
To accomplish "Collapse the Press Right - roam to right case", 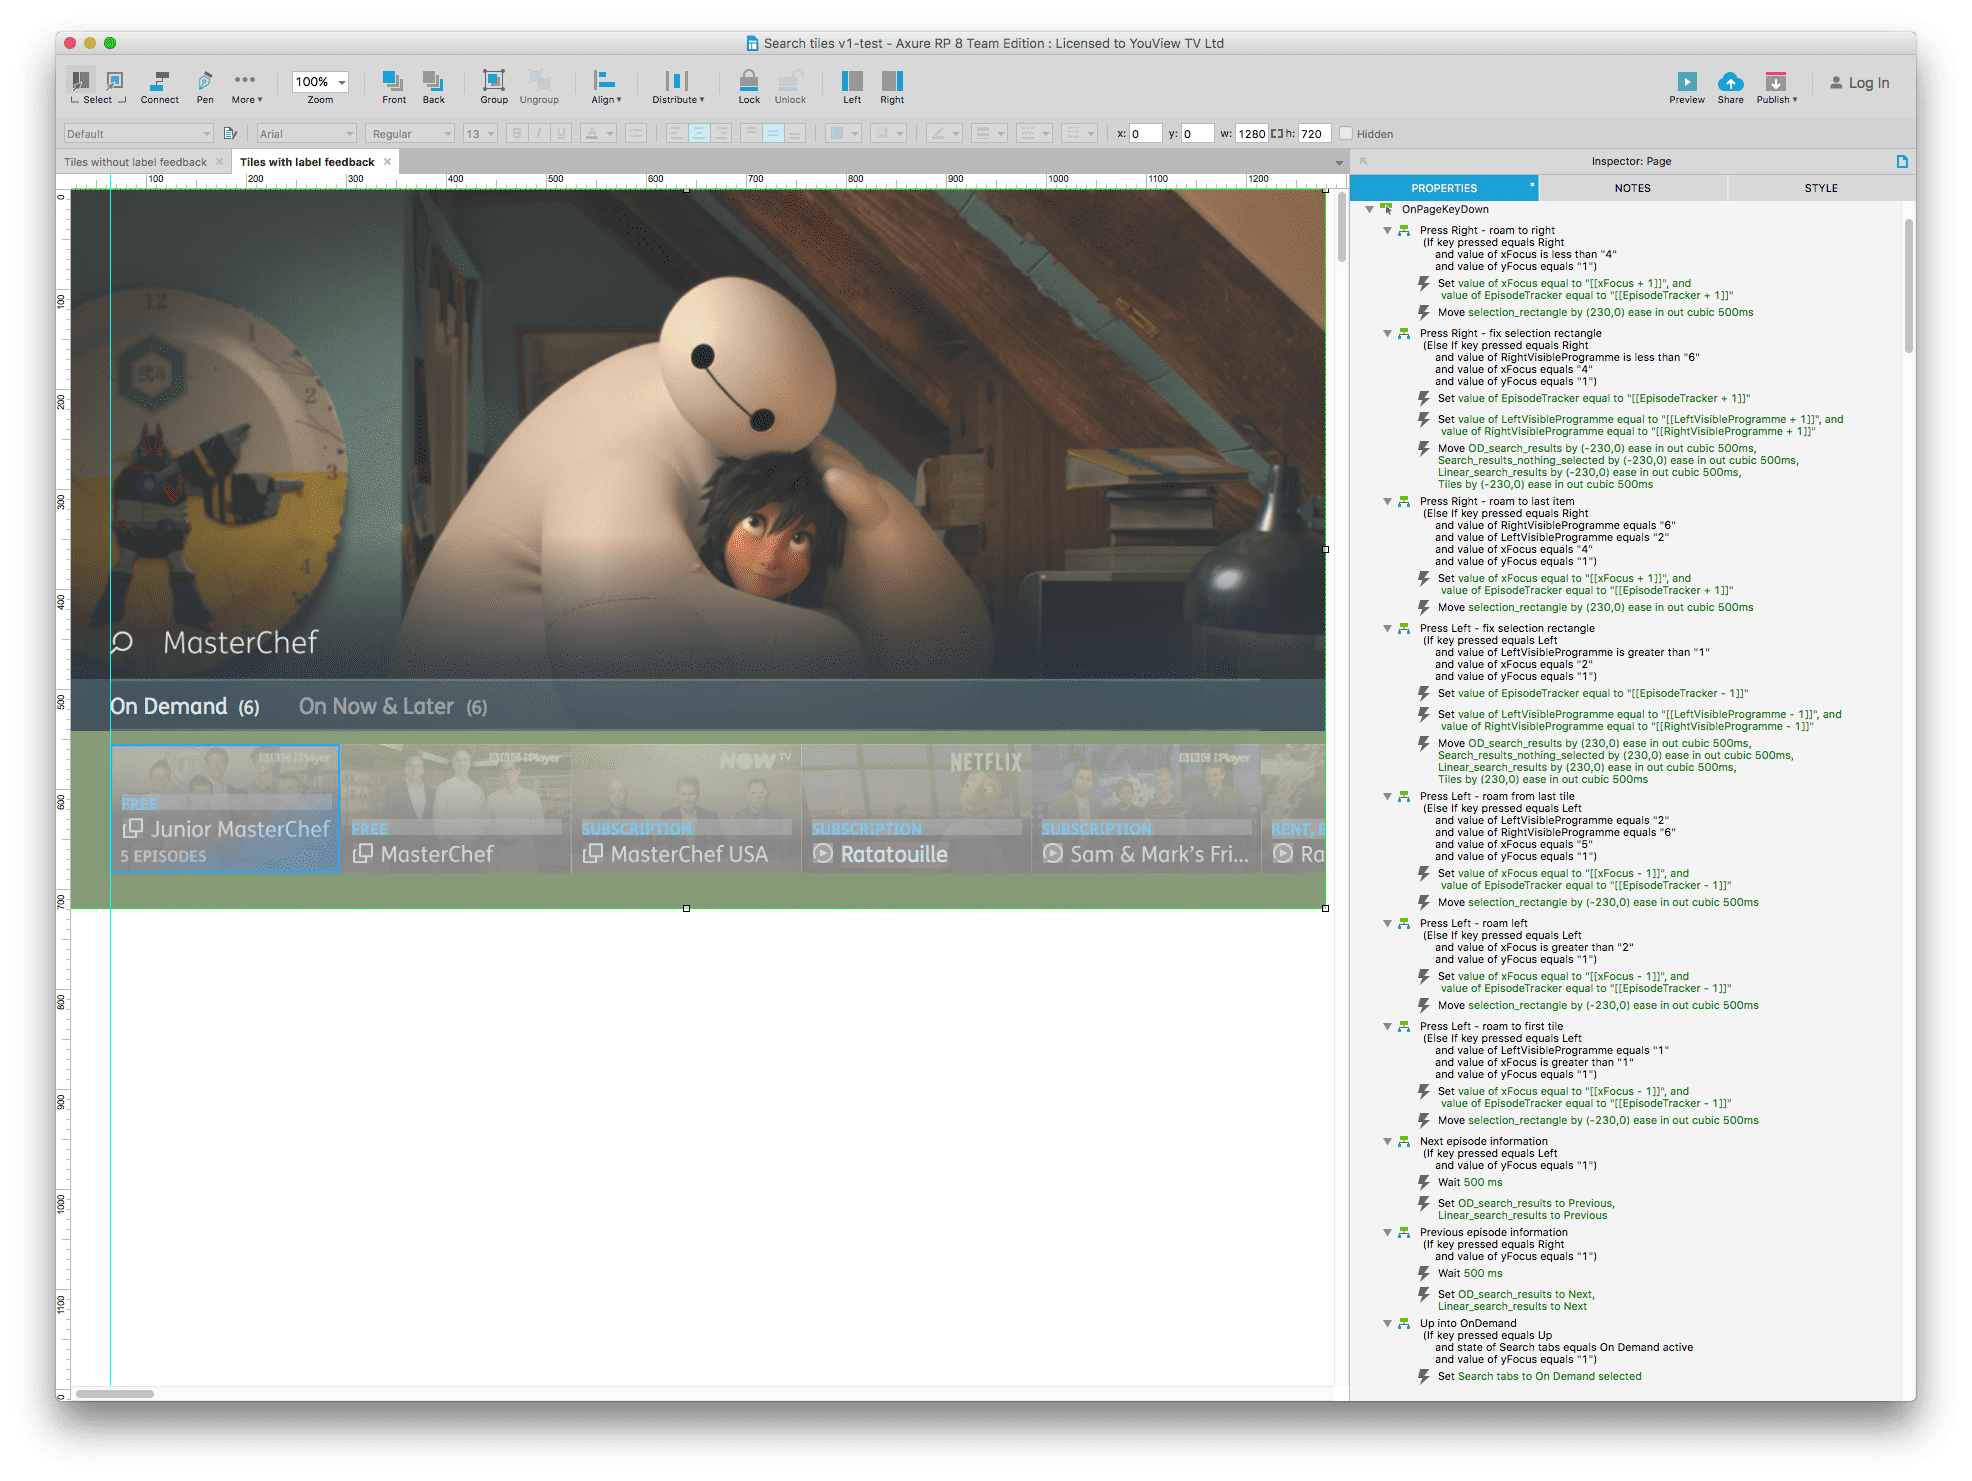I will [x=1388, y=231].
